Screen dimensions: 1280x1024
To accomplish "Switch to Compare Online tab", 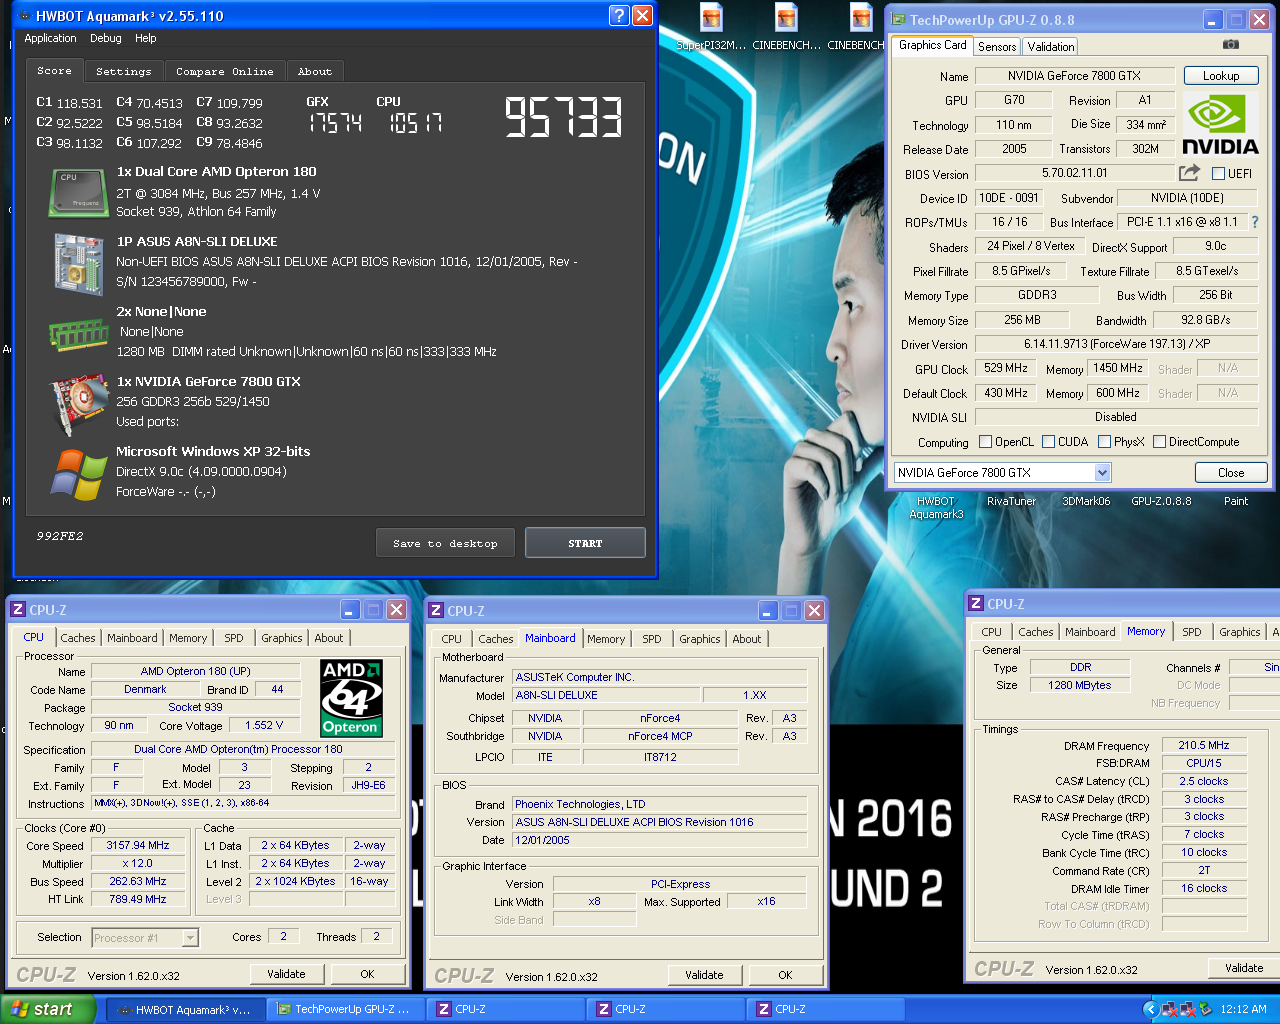I will [225, 71].
